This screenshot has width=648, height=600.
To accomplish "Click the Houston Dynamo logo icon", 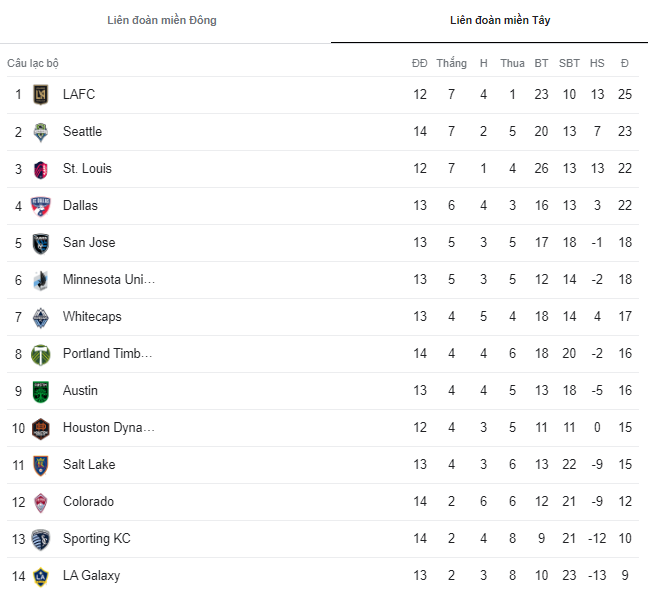I will 40,428.
